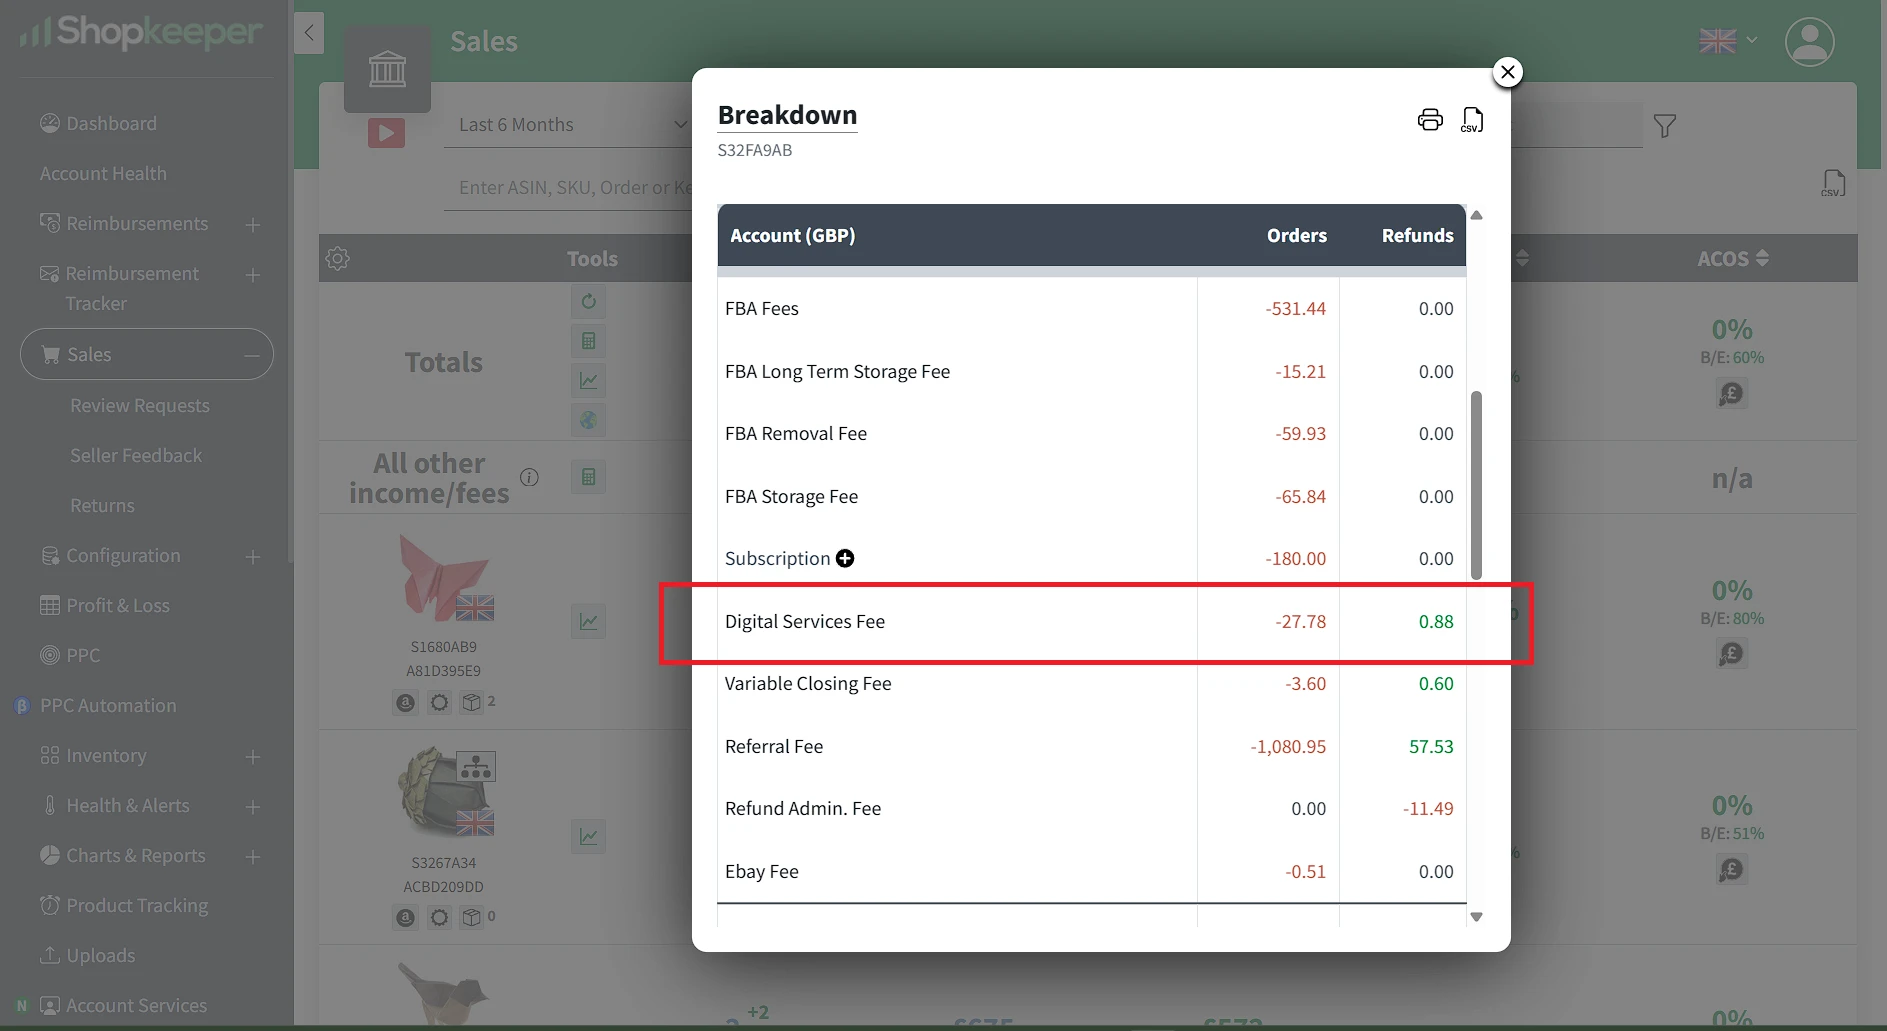Open Account Health page
The height and width of the screenshot is (1031, 1887).
(x=103, y=174)
